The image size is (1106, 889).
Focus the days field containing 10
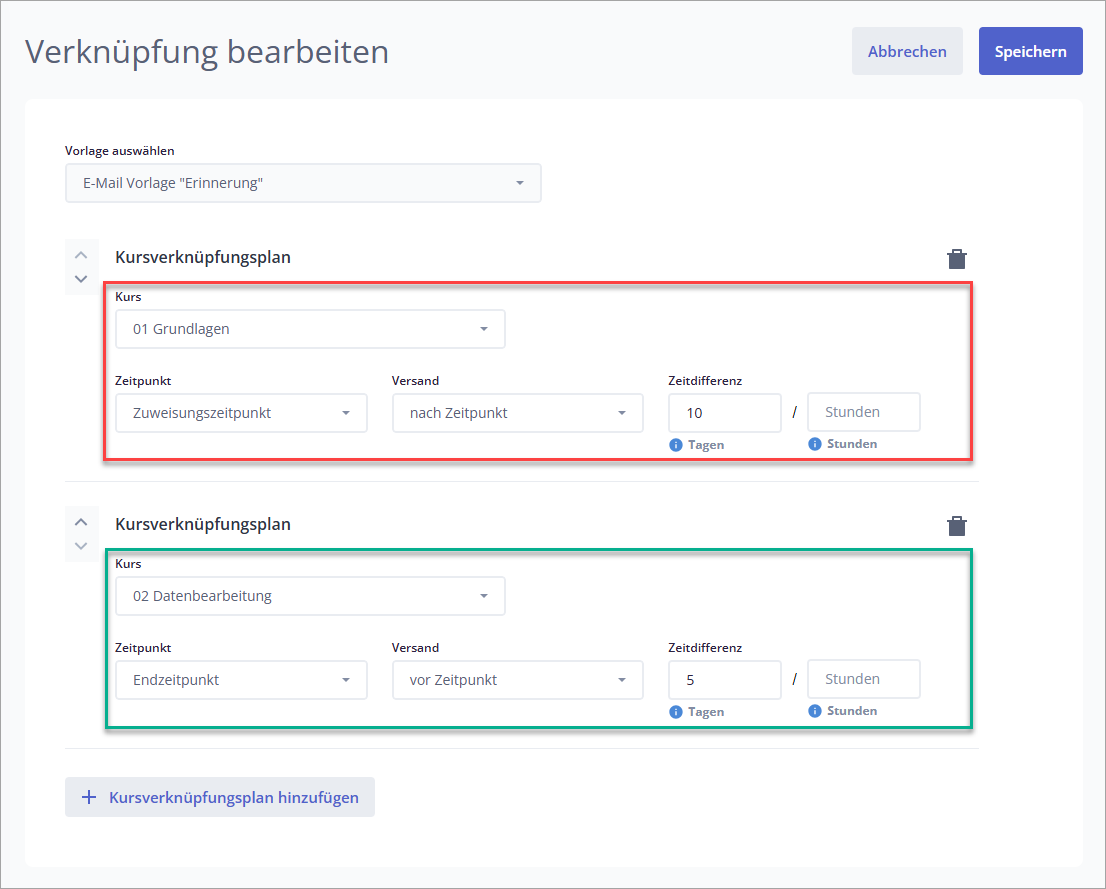(x=725, y=413)
